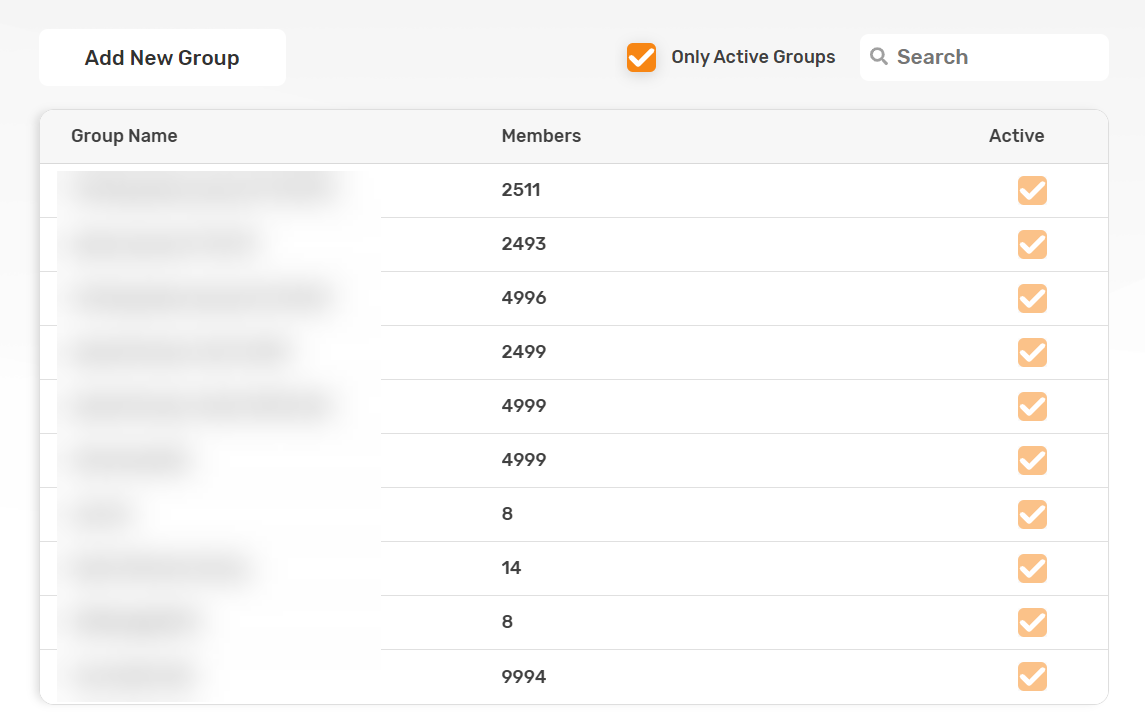Click the Members column header to sort
The image size is (1145, 725).
[x=541, y=135]
